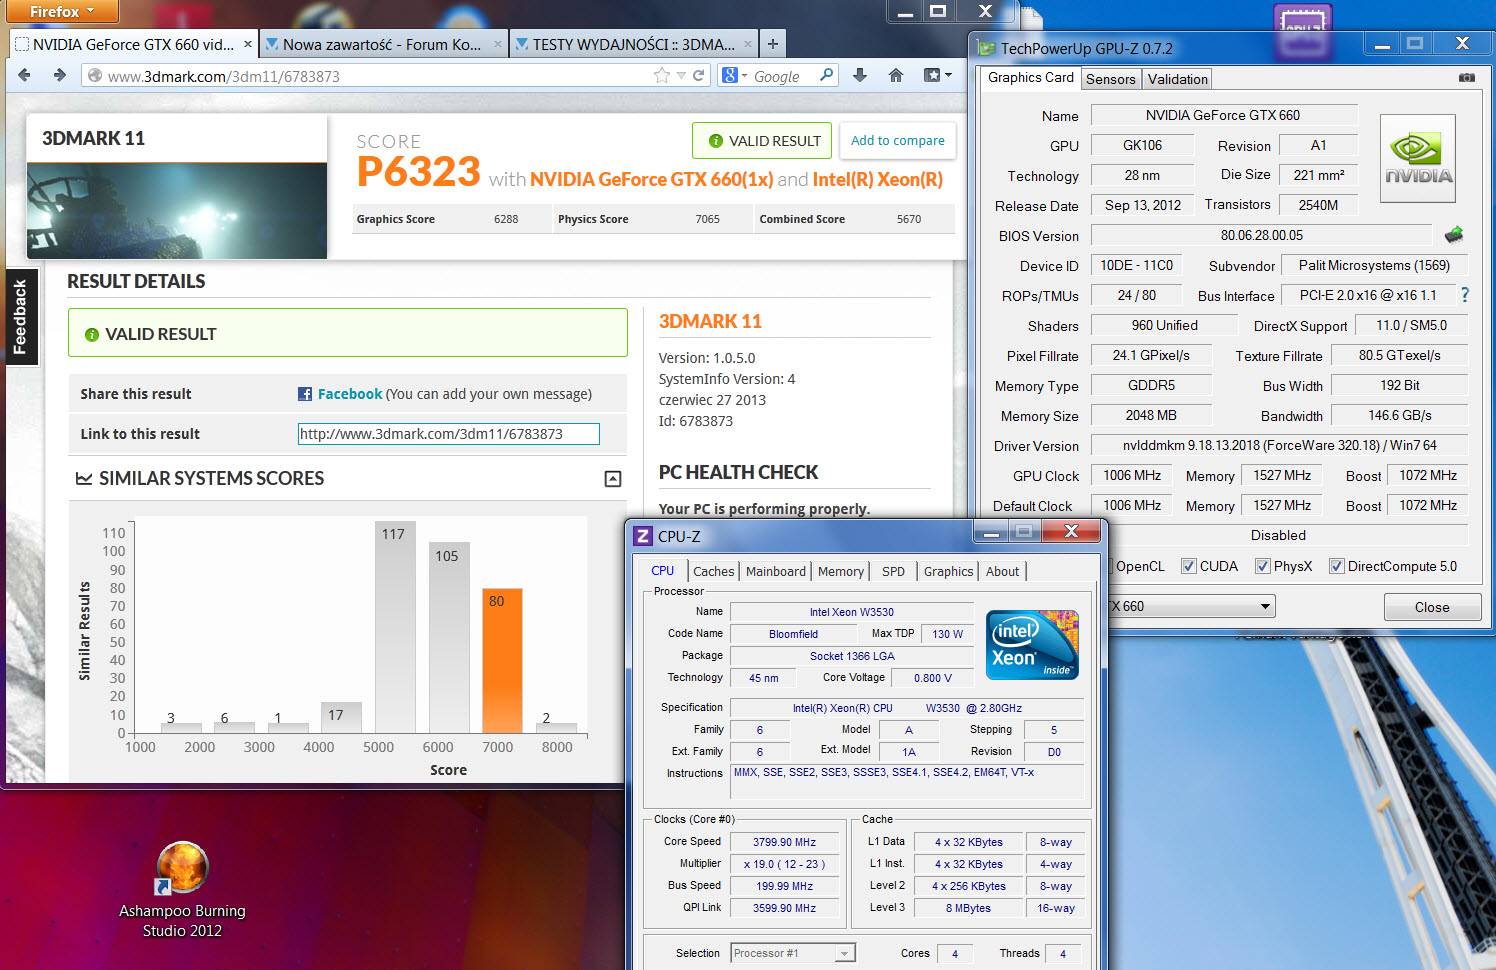Open the Graphics tab in CPU-Z

coord(948,571)
